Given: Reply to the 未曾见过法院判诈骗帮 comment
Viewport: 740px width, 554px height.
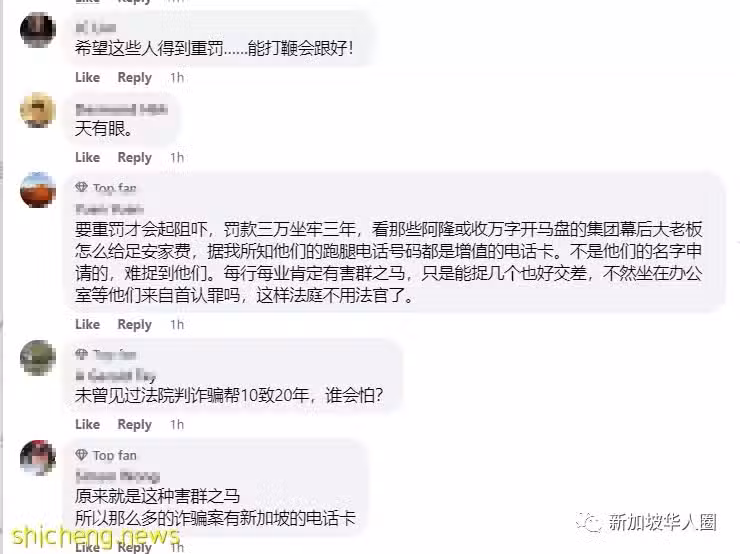Looking at the screenshot, I should (x=135, y=425).
